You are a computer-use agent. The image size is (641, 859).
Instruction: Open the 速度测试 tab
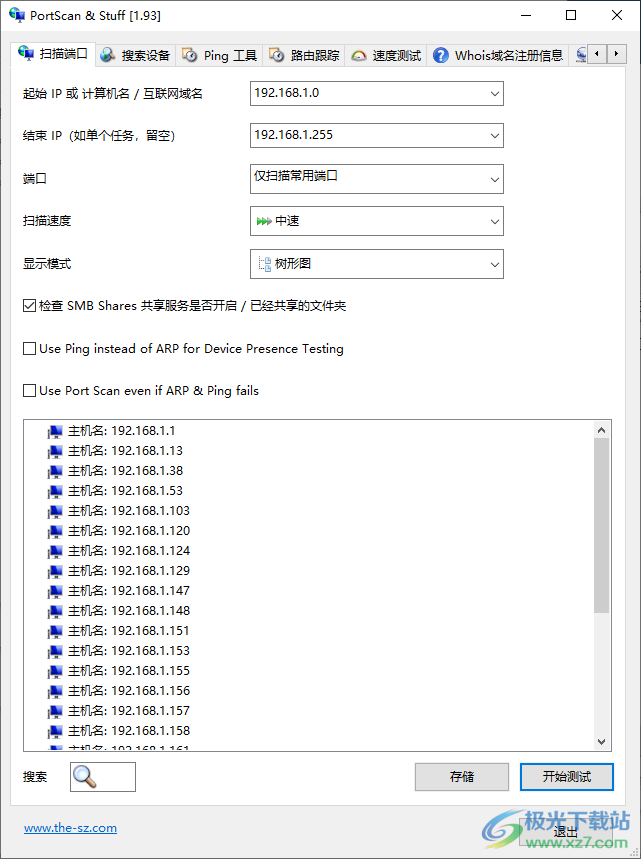pyautogui.click(x=386, y=55)
